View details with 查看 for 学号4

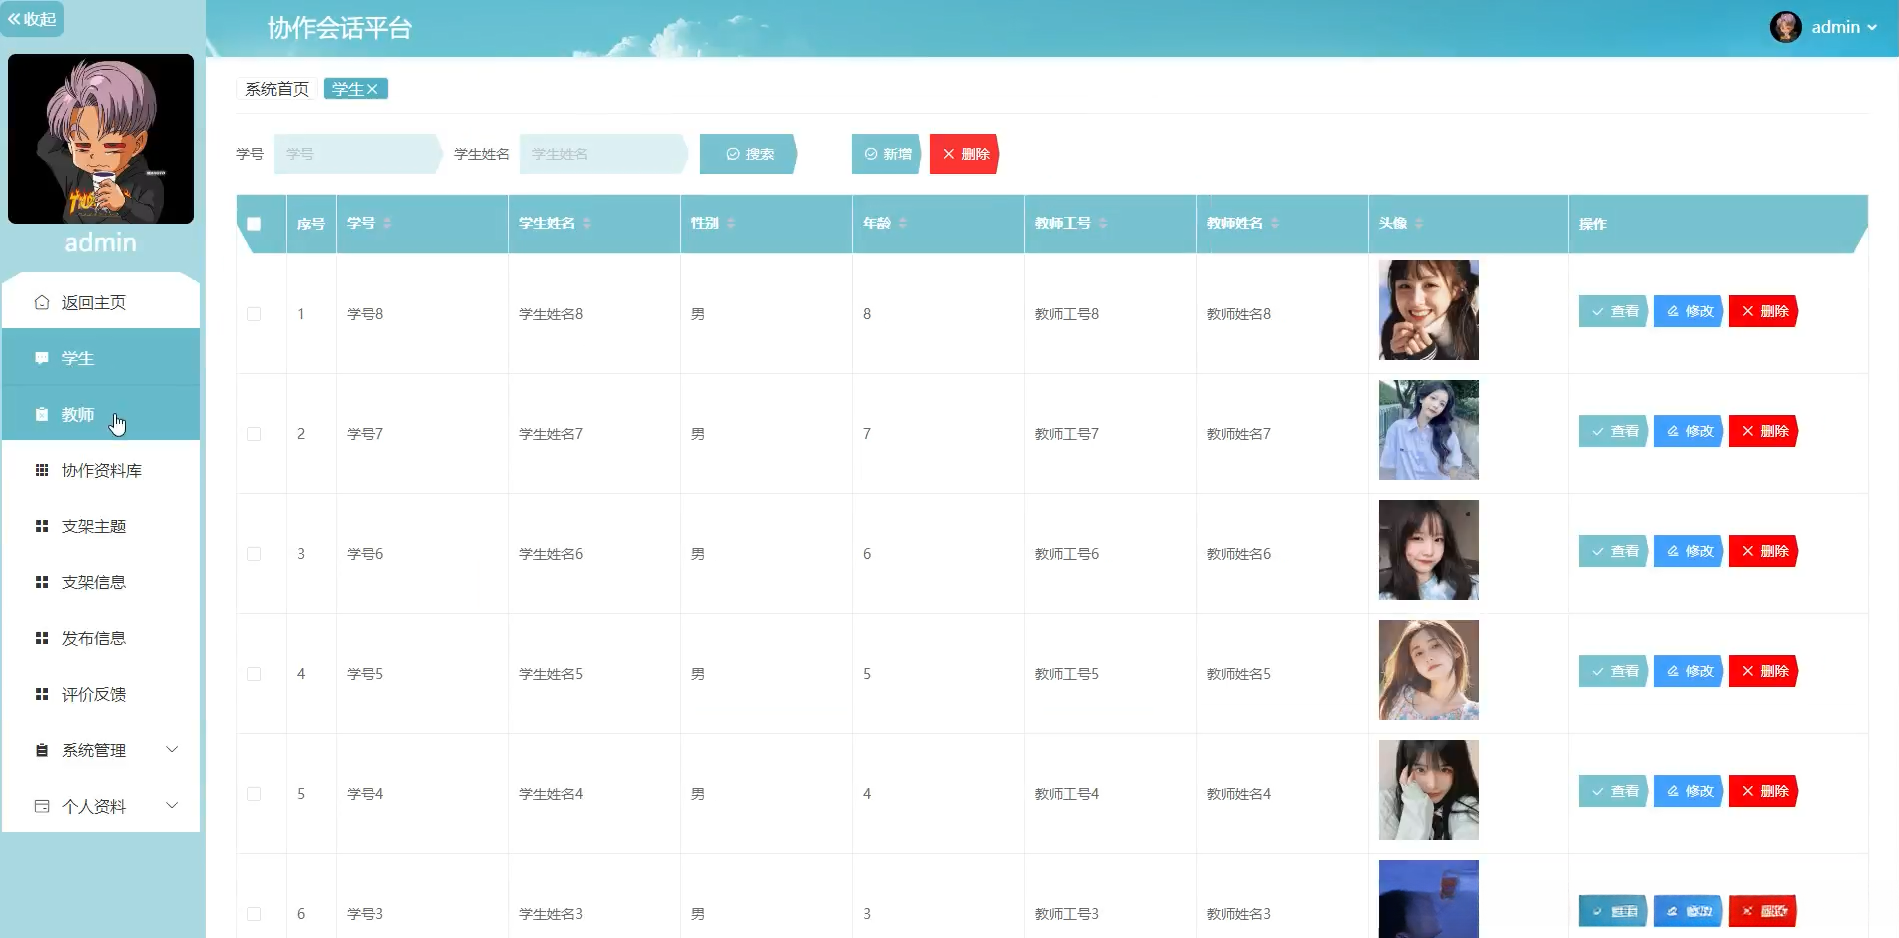pyautogui.click(x=1613, y=791)
